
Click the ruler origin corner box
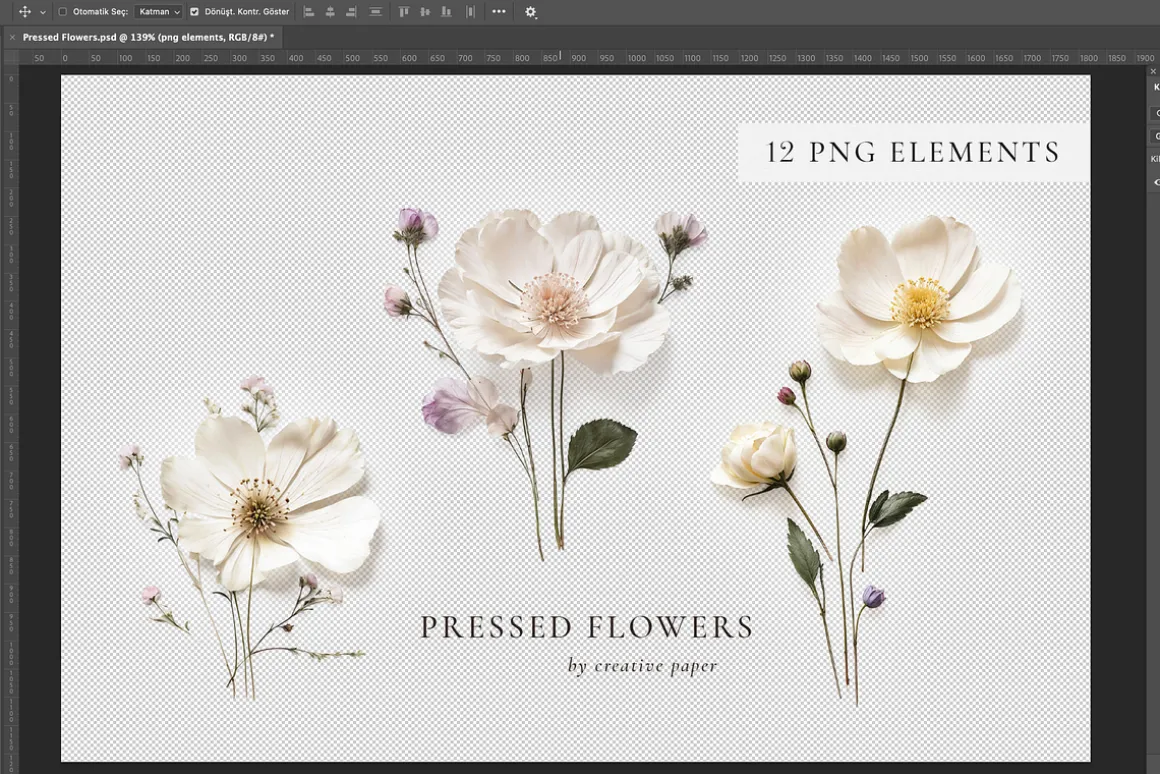tap(10, 58)
